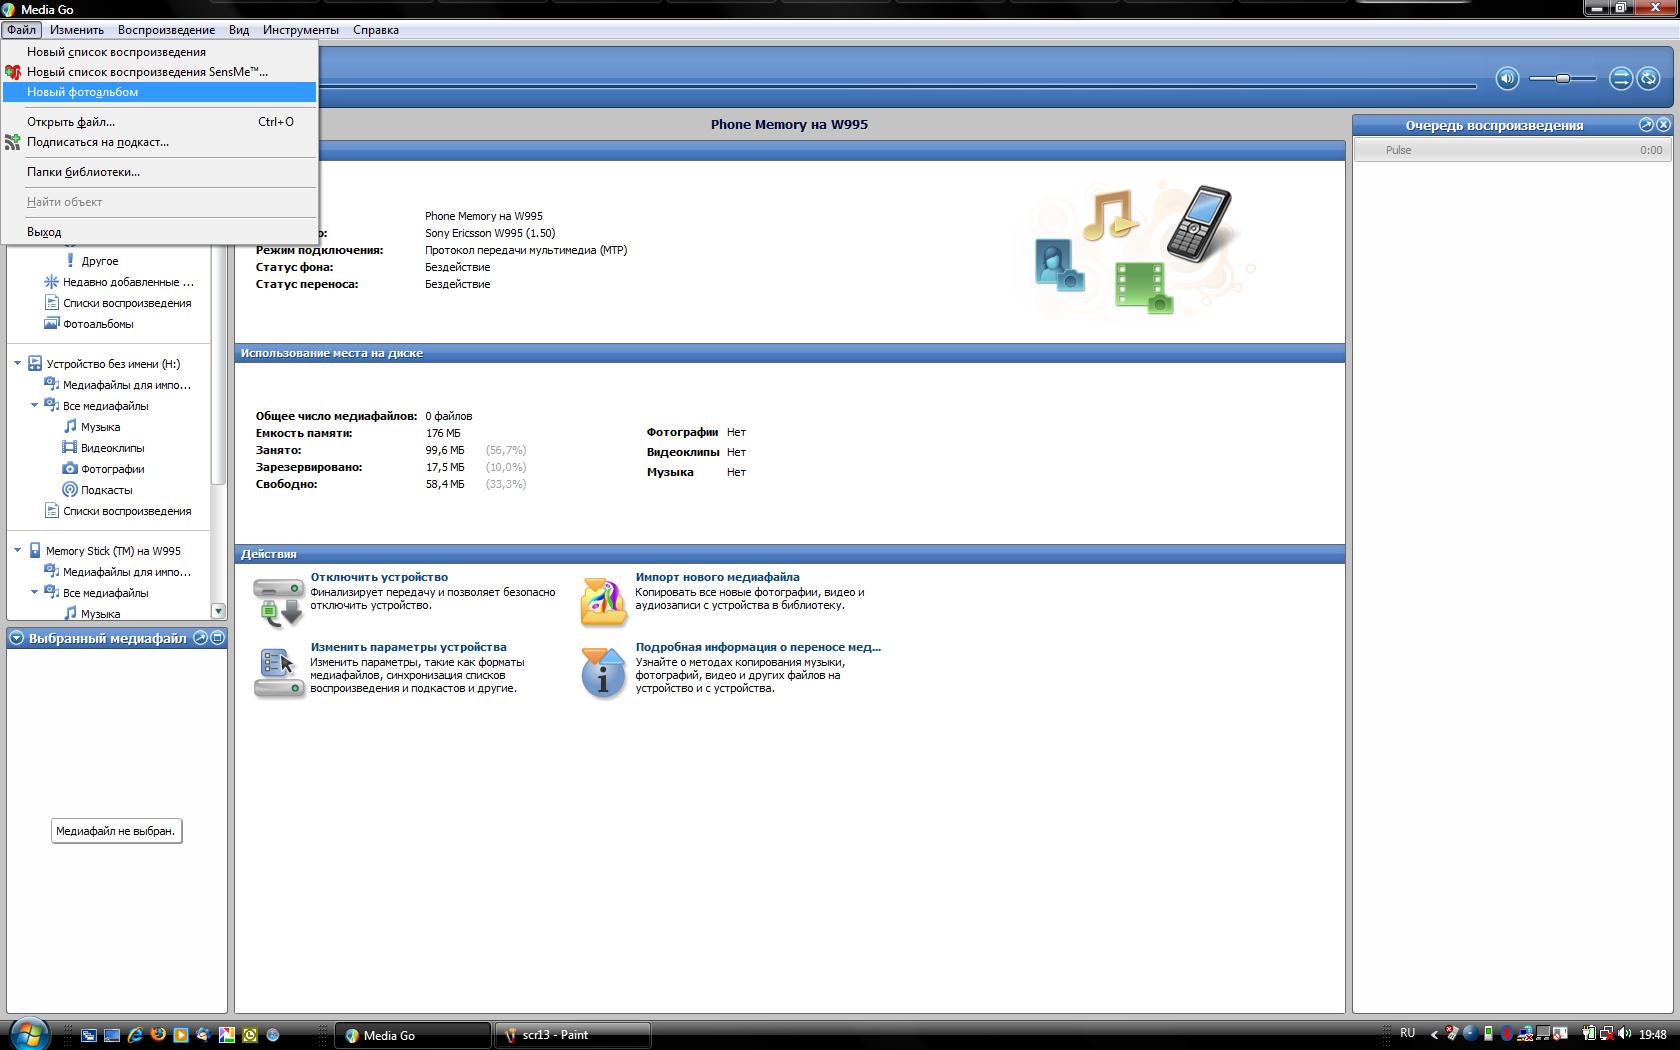
Task: Select Музыка under device H:
Action: click(100, 427)
